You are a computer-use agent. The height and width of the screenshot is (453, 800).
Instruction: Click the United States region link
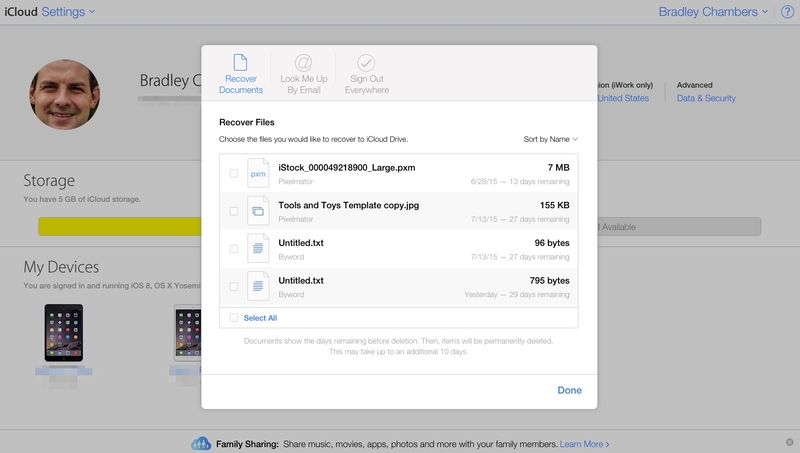(x=623, y=98)
